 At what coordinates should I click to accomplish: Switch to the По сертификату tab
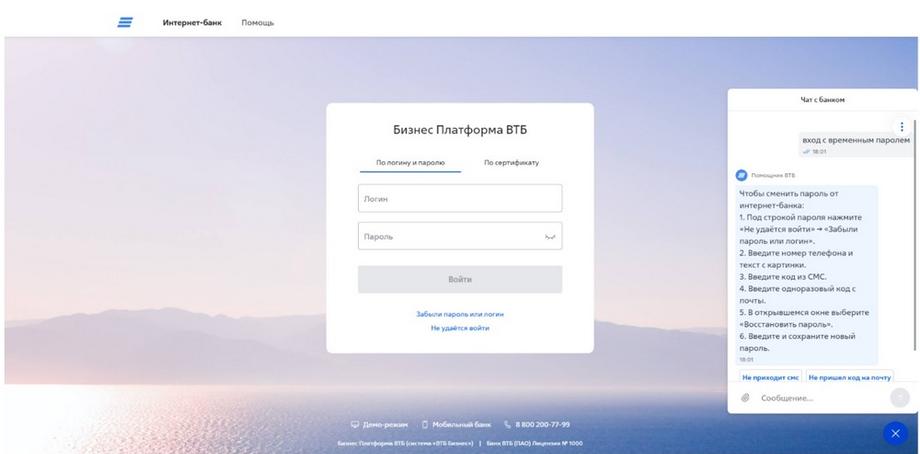click(x=511, y=162)
